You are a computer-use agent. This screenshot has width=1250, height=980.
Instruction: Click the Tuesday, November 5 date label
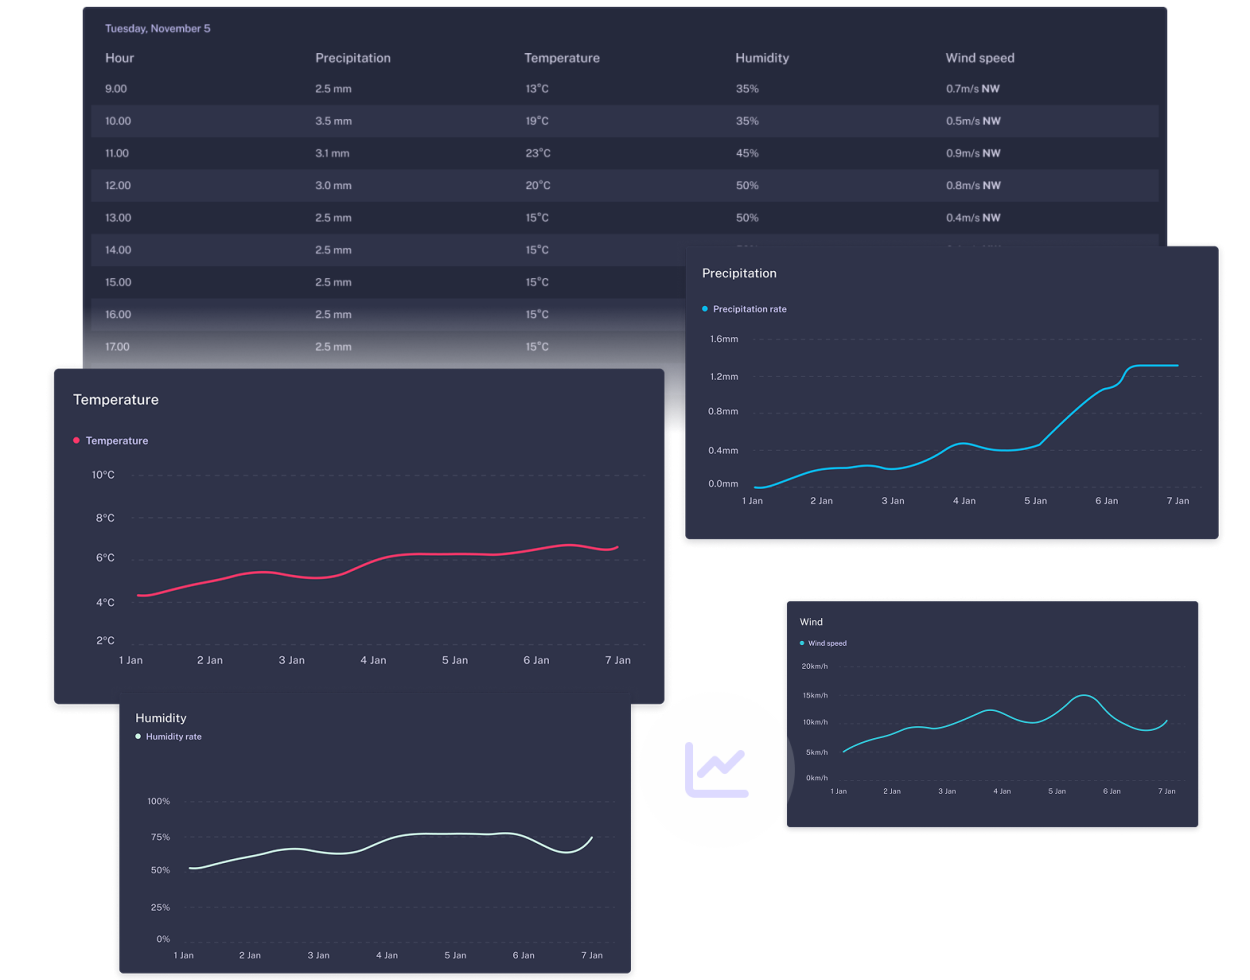click(157, 28)
